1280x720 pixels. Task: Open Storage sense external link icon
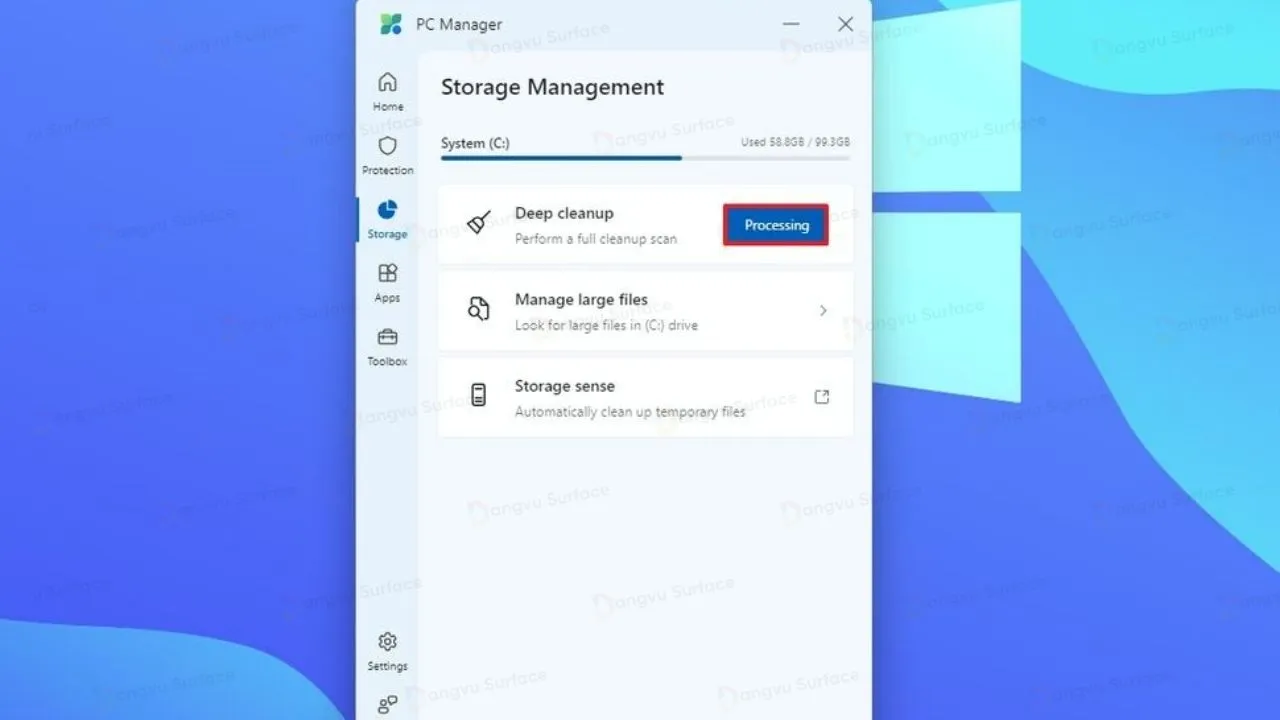coord(822,397)
